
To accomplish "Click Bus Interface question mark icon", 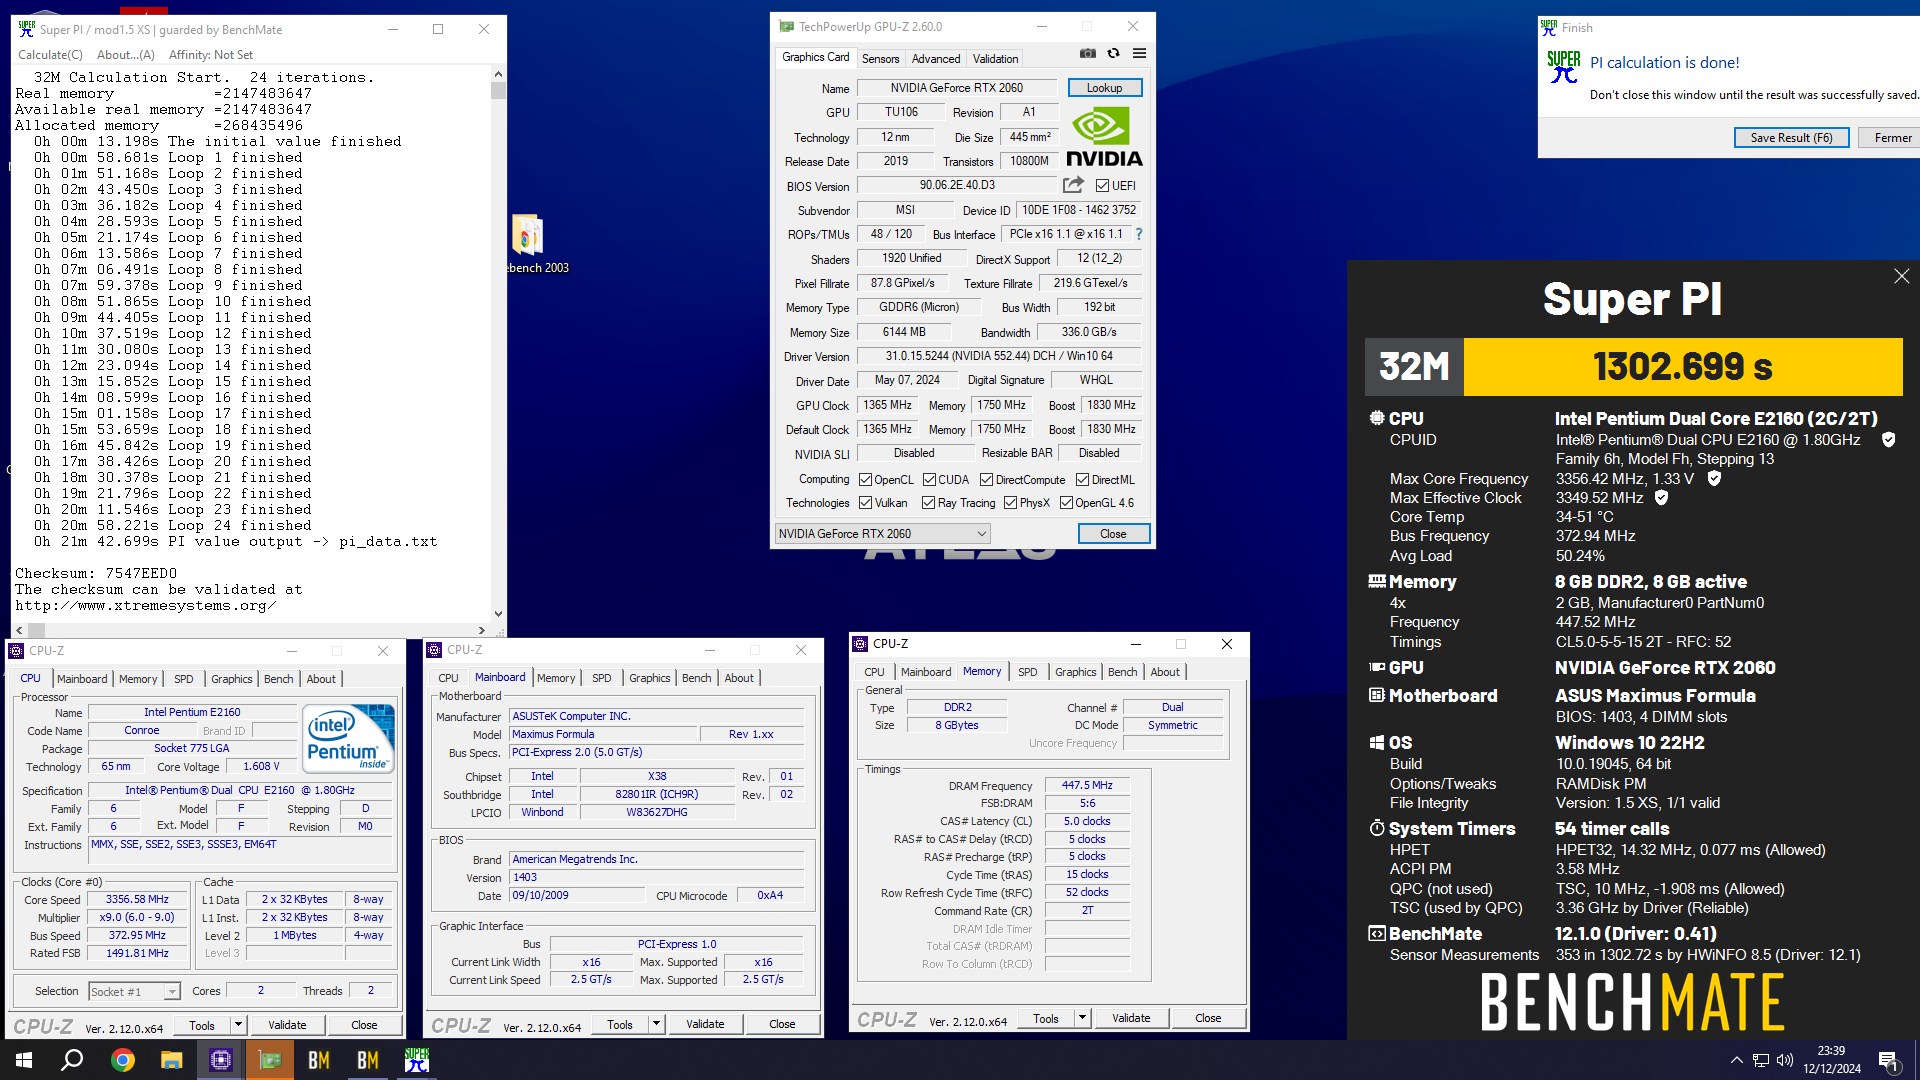I will 1138,234.
